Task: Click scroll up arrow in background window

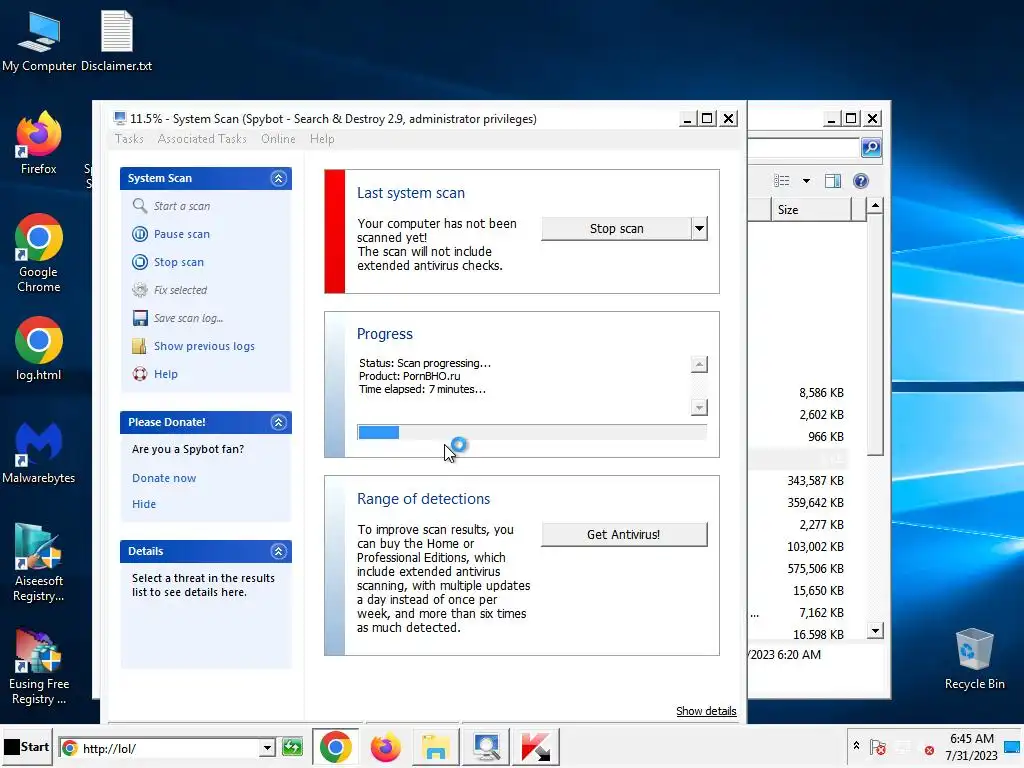Action: pos(875,206)
